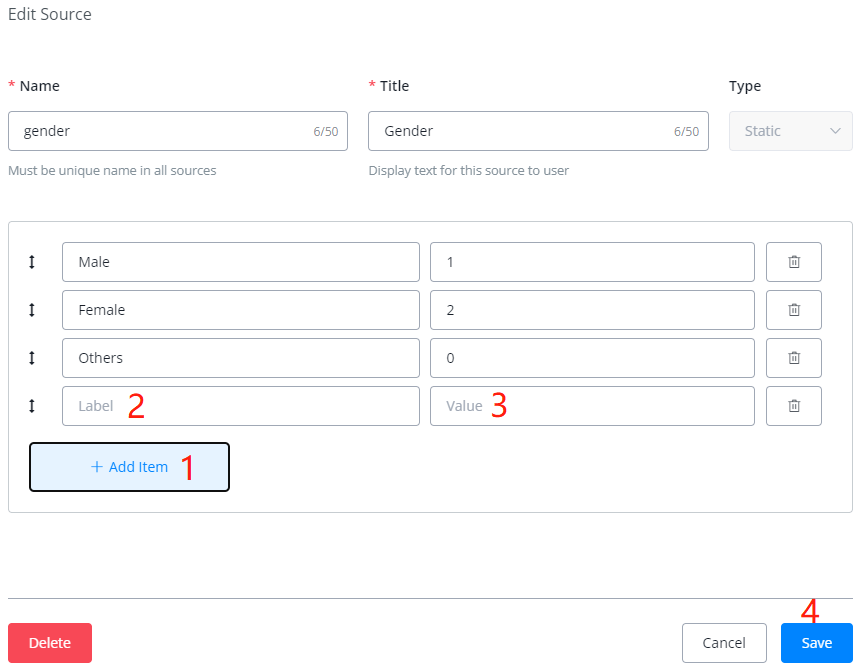
Task: Focus the Name field containing gender
Action: 160,131
